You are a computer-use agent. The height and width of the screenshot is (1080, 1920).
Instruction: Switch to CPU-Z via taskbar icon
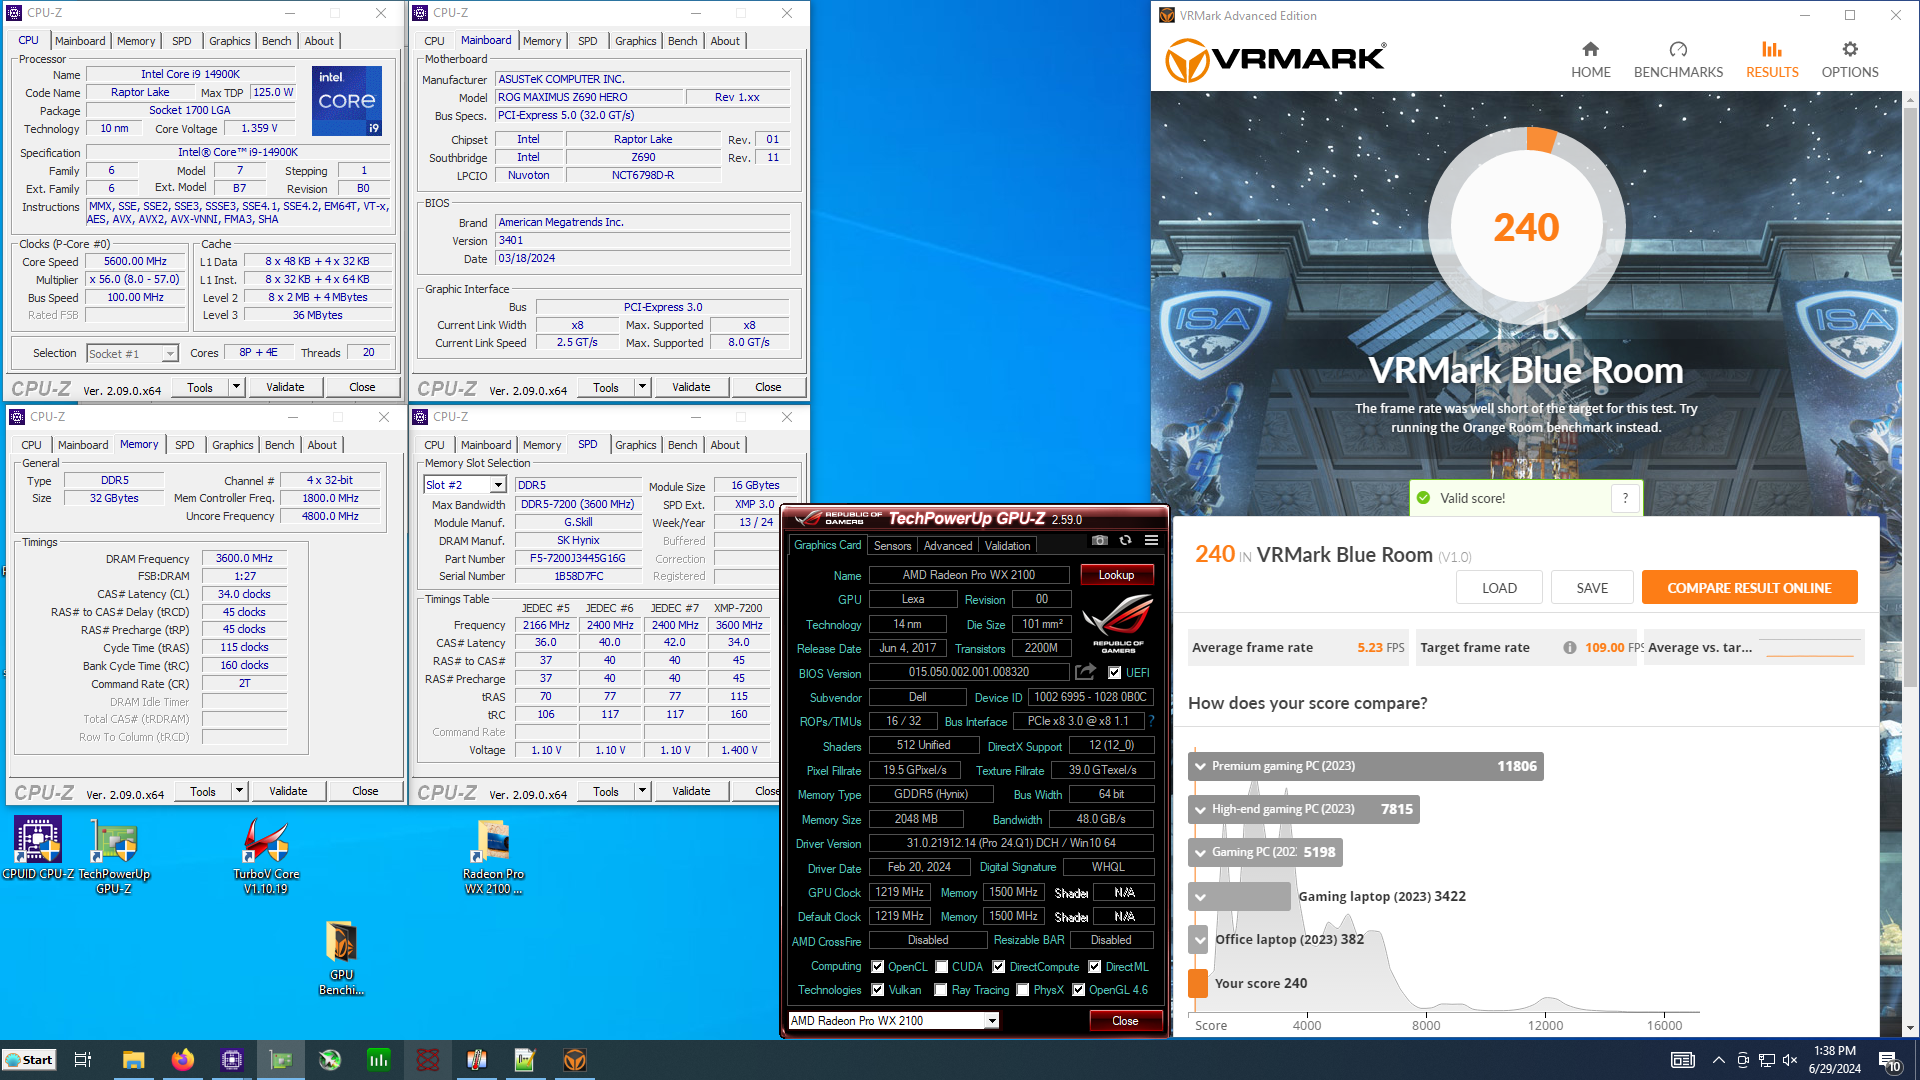[231, 1060]
